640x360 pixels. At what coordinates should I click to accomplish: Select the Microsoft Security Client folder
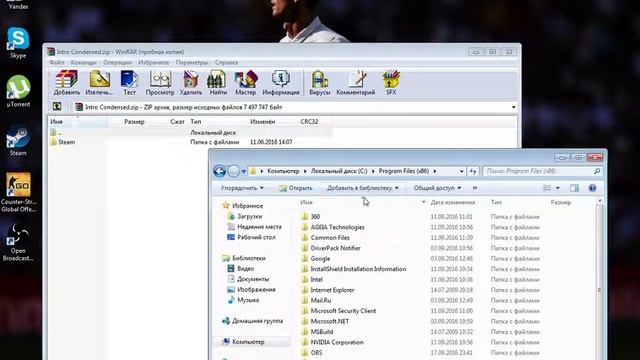coord(343,311)
